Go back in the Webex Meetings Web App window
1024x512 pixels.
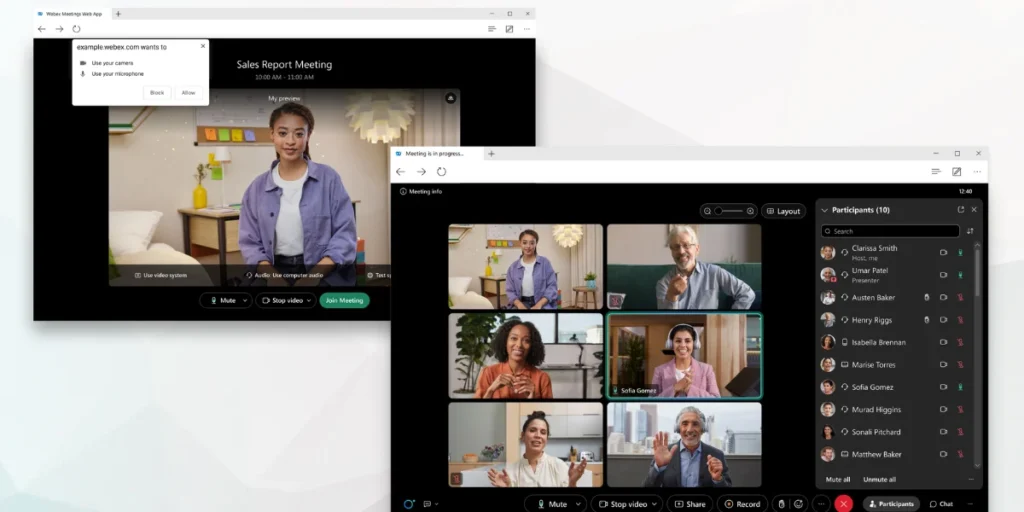click(x=42, y=29)
